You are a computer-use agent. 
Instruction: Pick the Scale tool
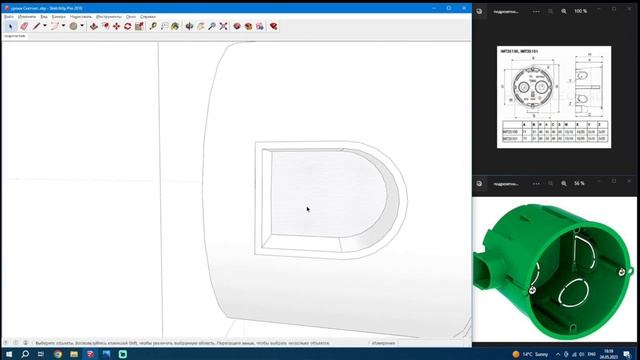click(139, 27)
